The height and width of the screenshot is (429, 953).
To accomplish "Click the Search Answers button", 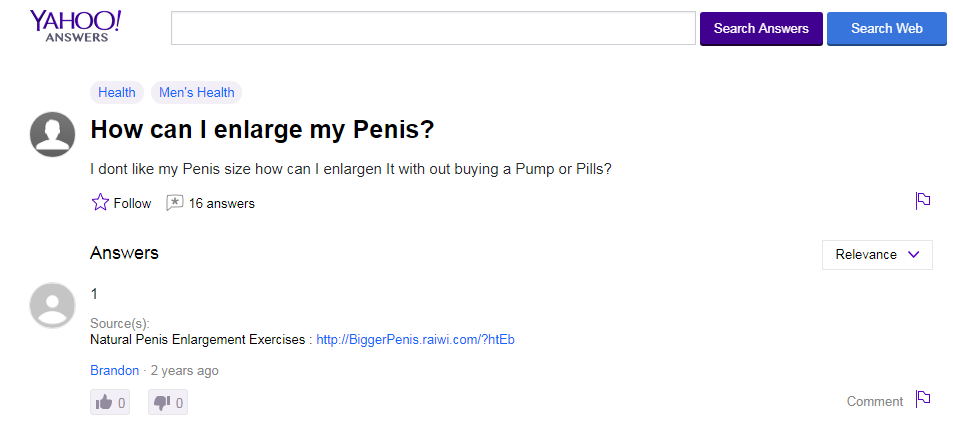I will (x=761, y=29).
